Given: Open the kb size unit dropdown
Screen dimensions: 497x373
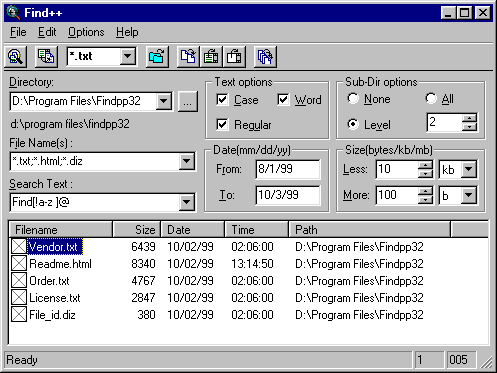Looking at the screenshot, I should point(469,169).
